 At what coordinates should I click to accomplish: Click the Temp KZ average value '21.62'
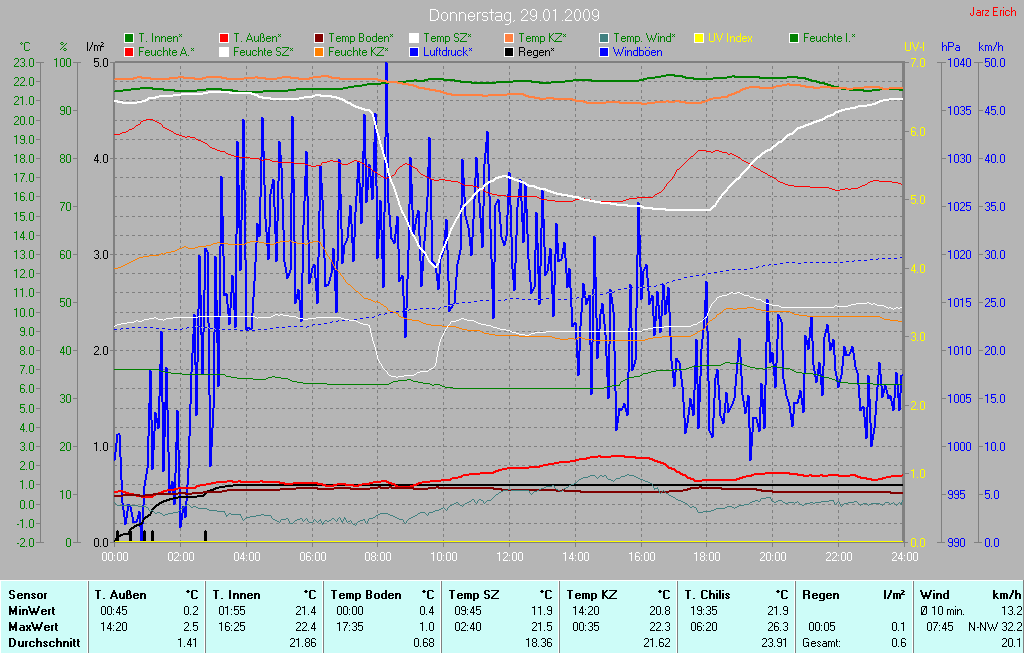(657, 643)
